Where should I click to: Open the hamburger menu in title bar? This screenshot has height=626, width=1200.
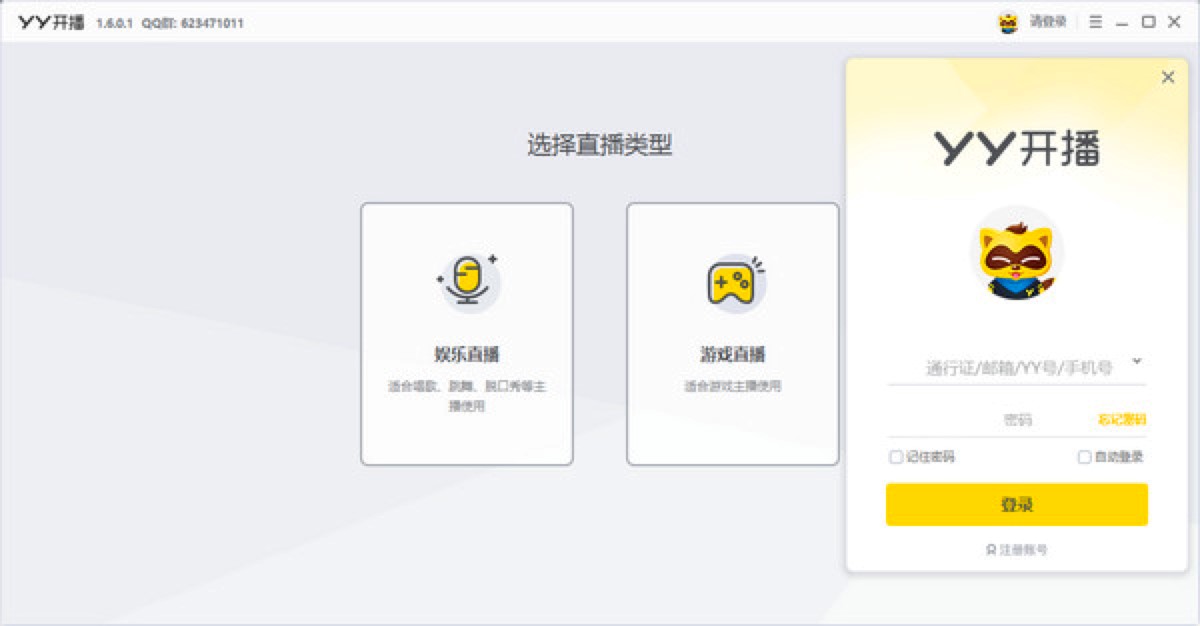click(x=1096, y=22)
